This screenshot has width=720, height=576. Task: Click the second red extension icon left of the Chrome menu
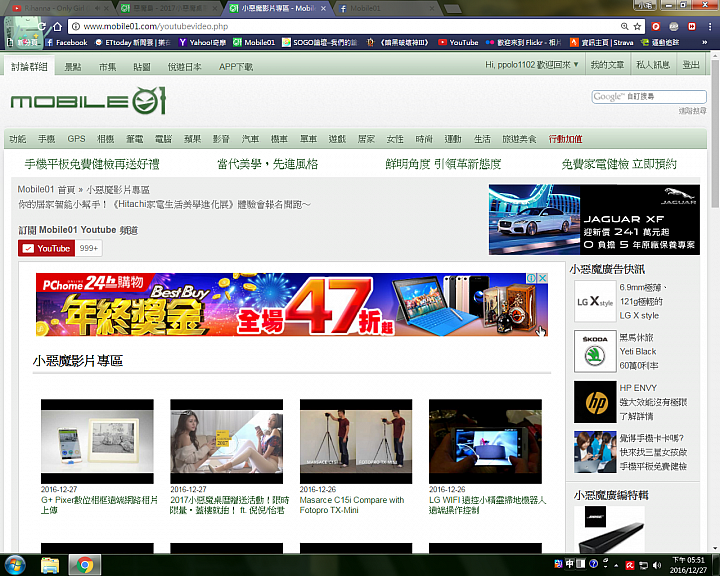coord(692,27)
